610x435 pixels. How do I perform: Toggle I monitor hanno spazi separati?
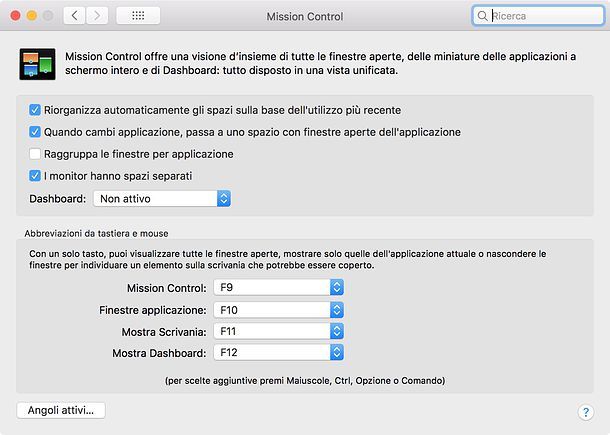(35, 176)
